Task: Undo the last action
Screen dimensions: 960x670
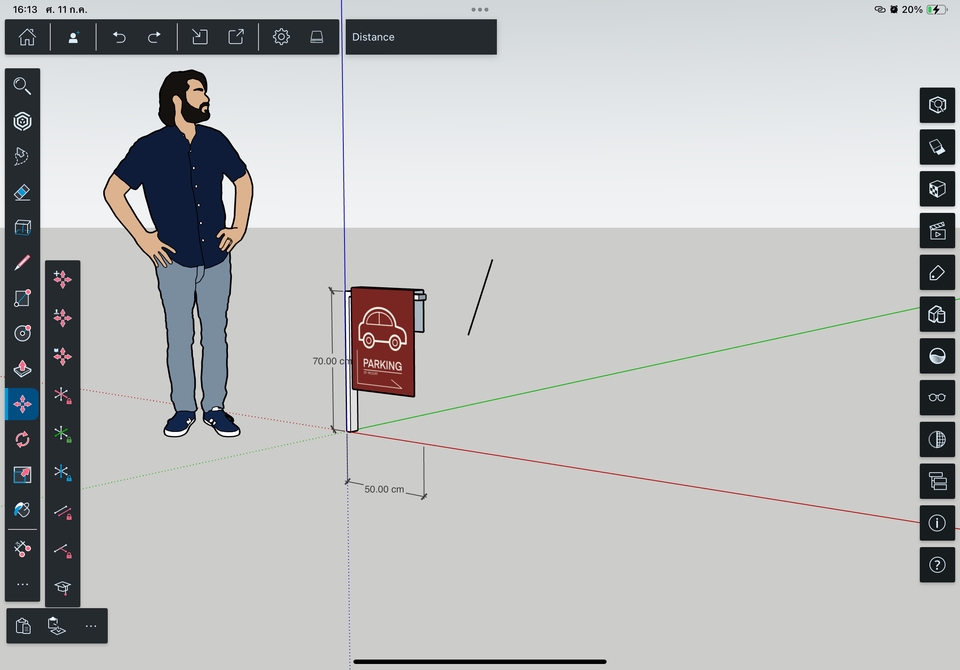Action: coord(119,37)
